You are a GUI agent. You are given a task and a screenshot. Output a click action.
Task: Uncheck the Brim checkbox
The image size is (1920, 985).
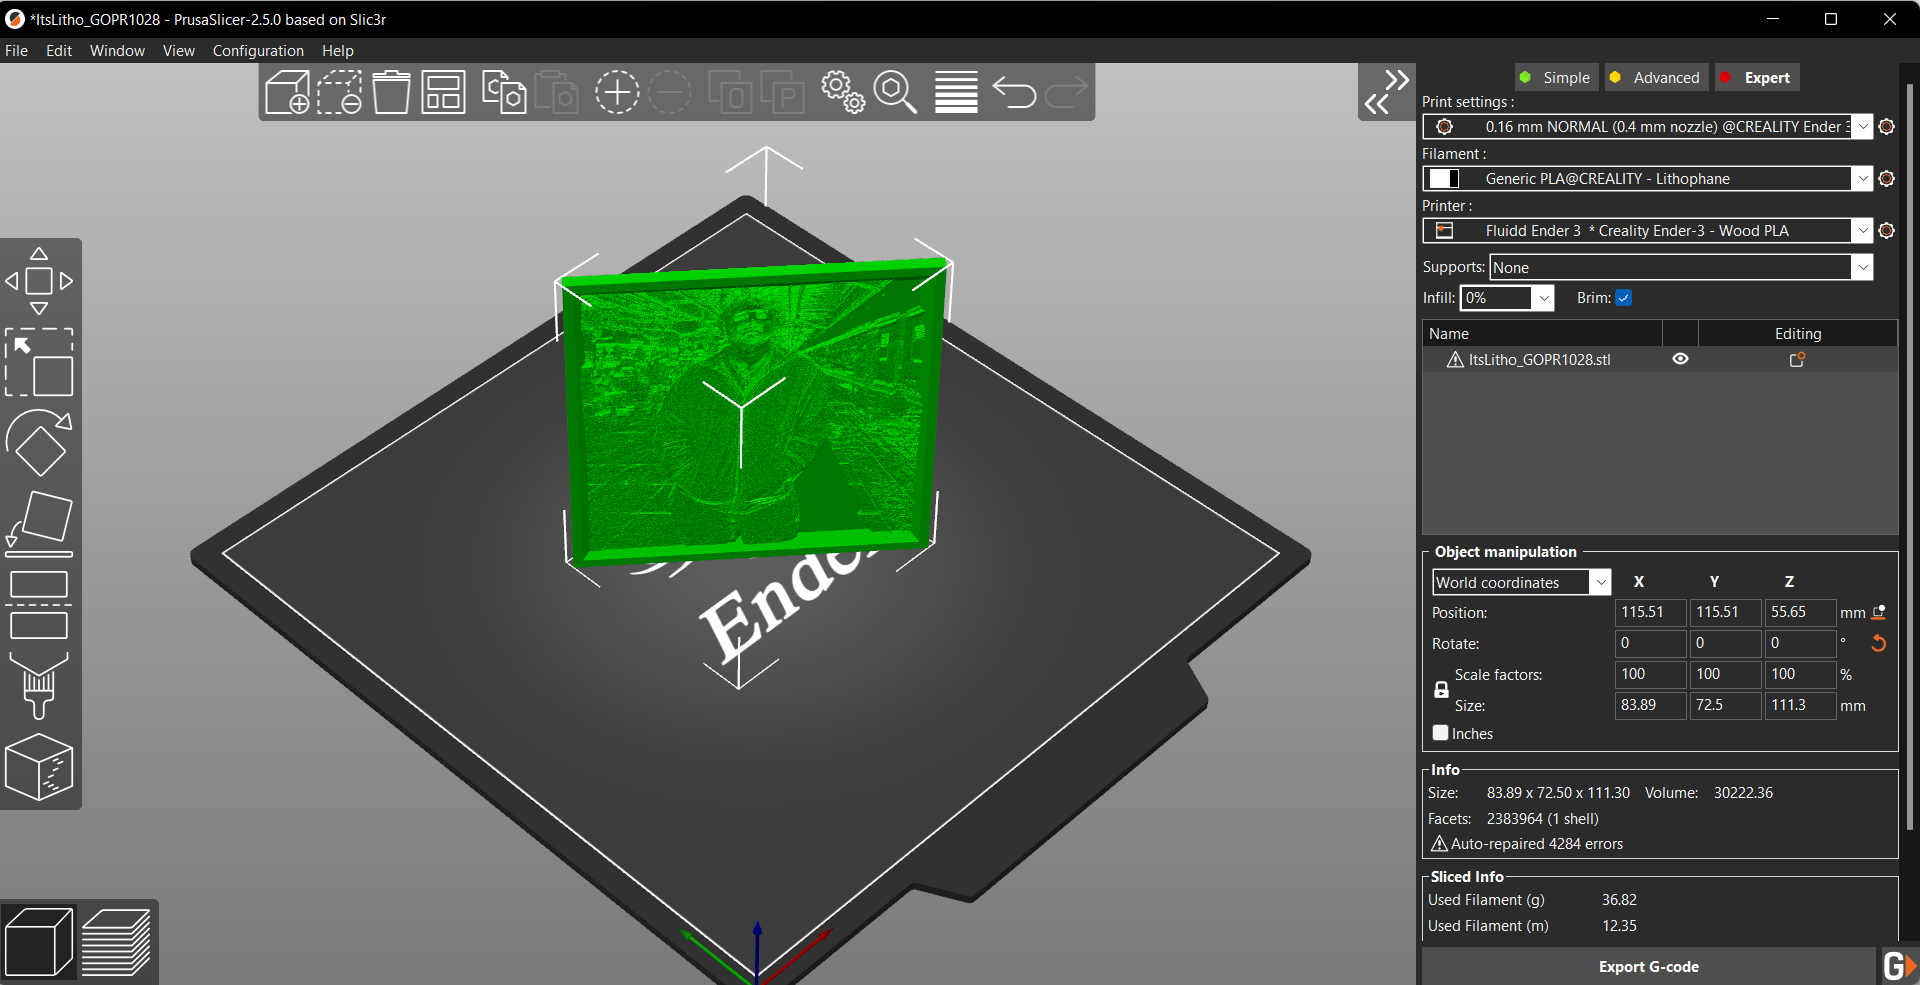pyautogui.click(x=1624, y=298)
